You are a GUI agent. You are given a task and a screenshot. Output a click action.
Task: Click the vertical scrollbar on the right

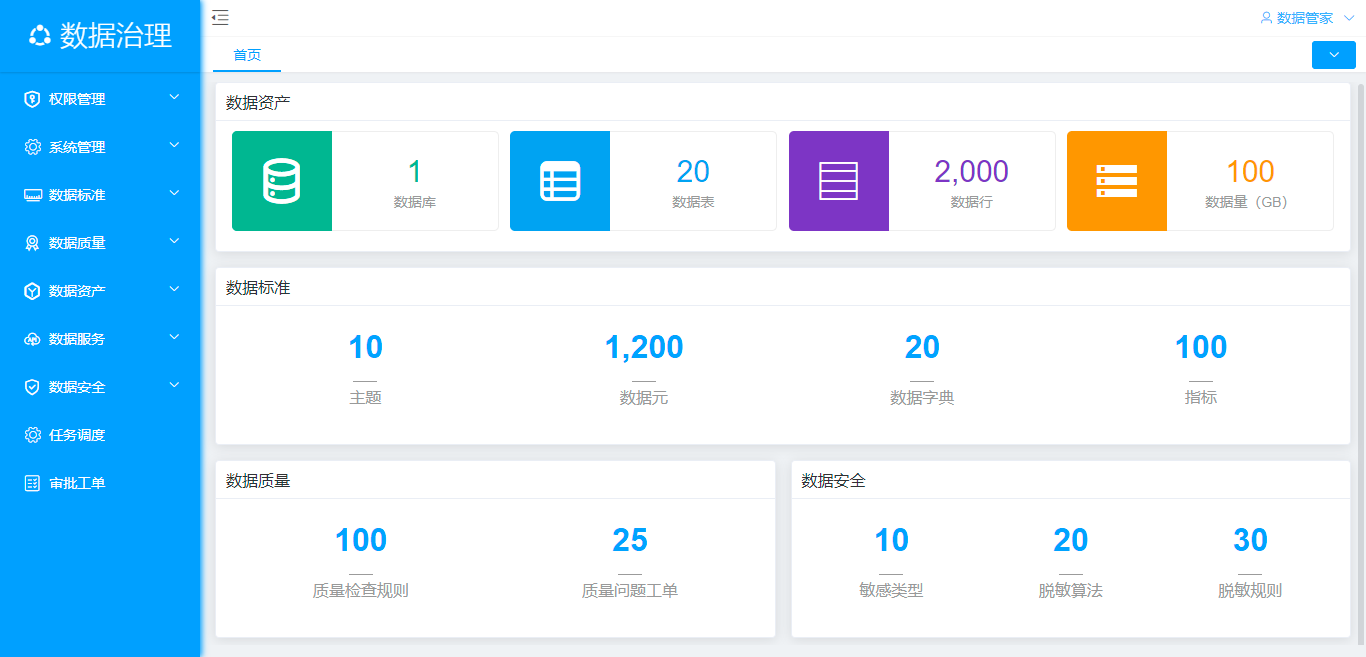[x=1360, y=300]
